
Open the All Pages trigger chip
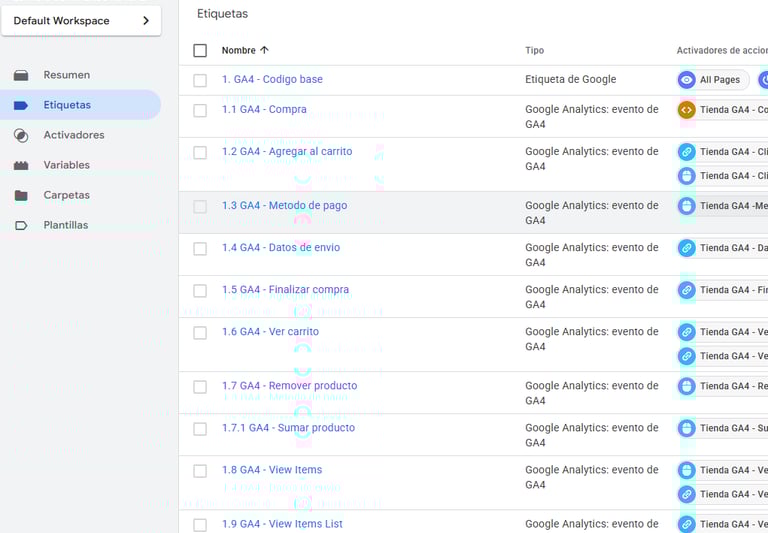point(714,80)
